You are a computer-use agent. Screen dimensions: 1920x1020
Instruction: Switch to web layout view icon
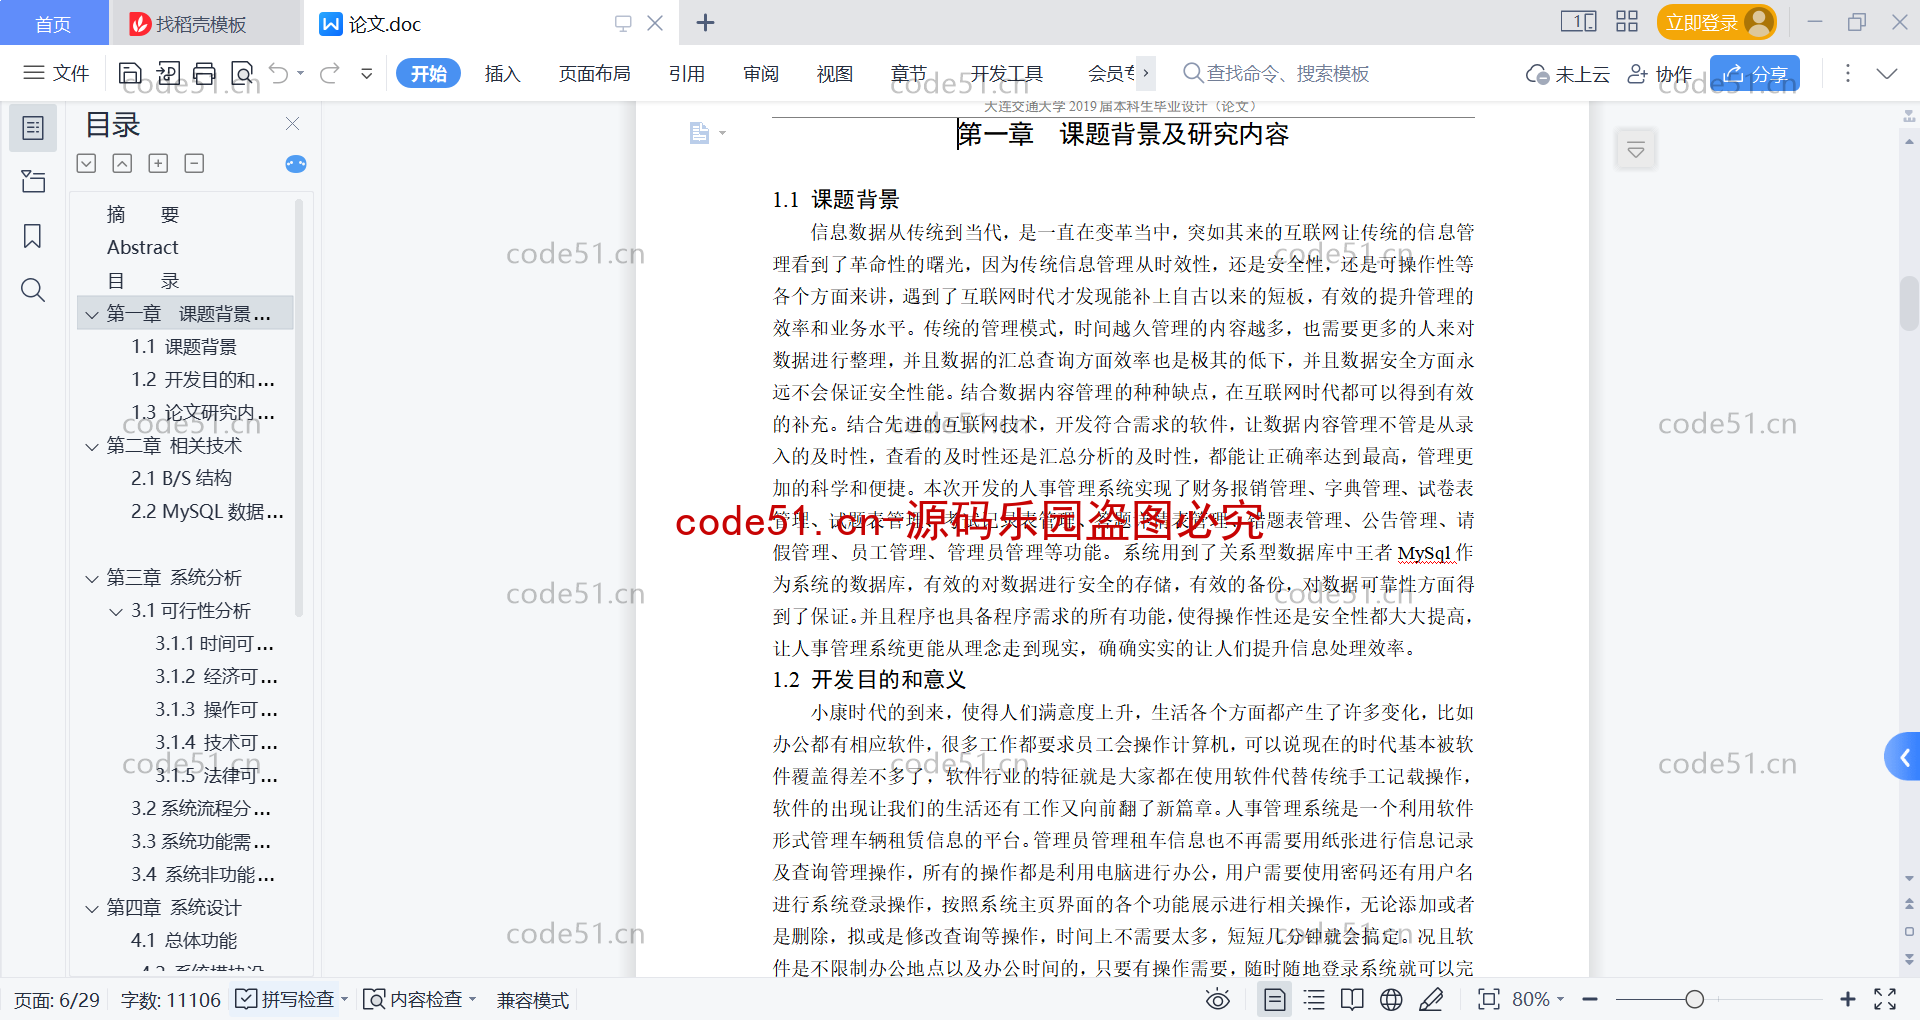(x=1391, y=999)
